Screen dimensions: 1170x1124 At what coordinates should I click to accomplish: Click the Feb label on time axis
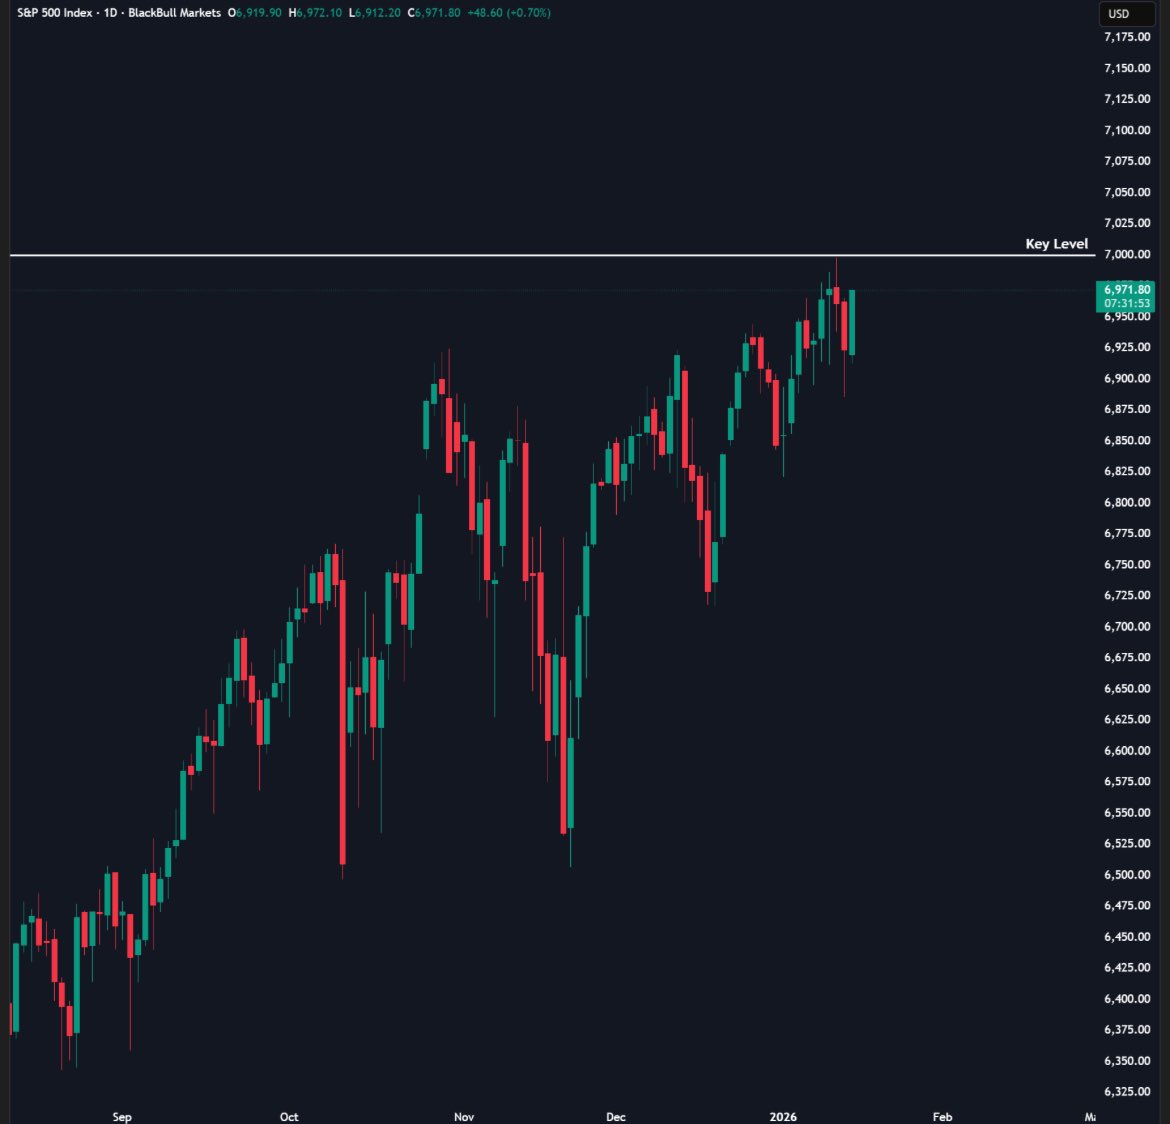(x=942, y=1117)
